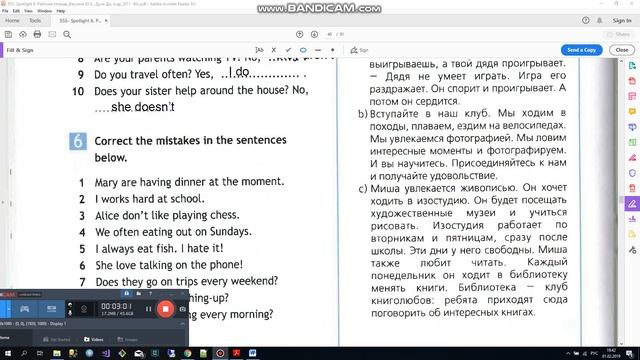Print the document using printer icon
The width and height of the screenshot is (640, 360).
[37, 34]
